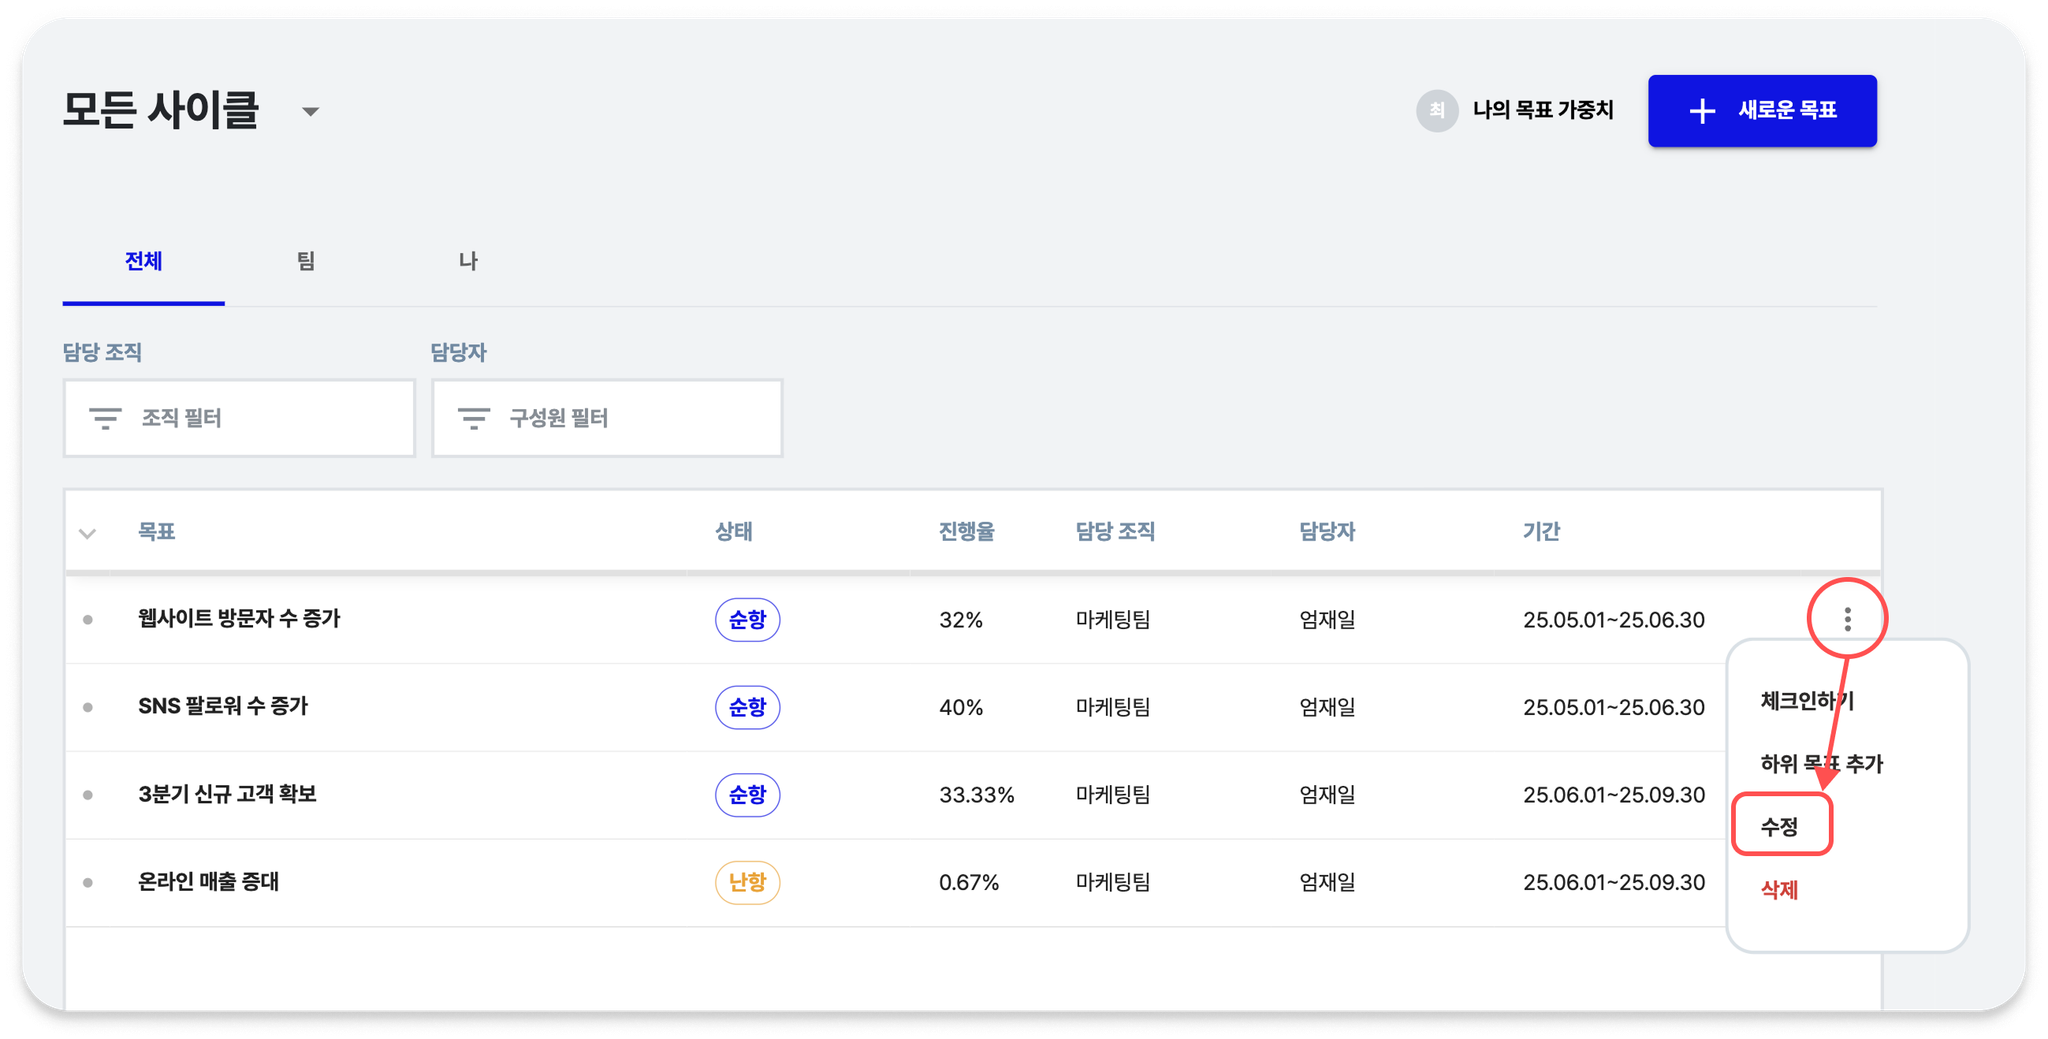Click the 순항 badge for 웹사이트 방문자 수 증가
The width and height of the screenshot is (2048, 1039).
(747, 620)
